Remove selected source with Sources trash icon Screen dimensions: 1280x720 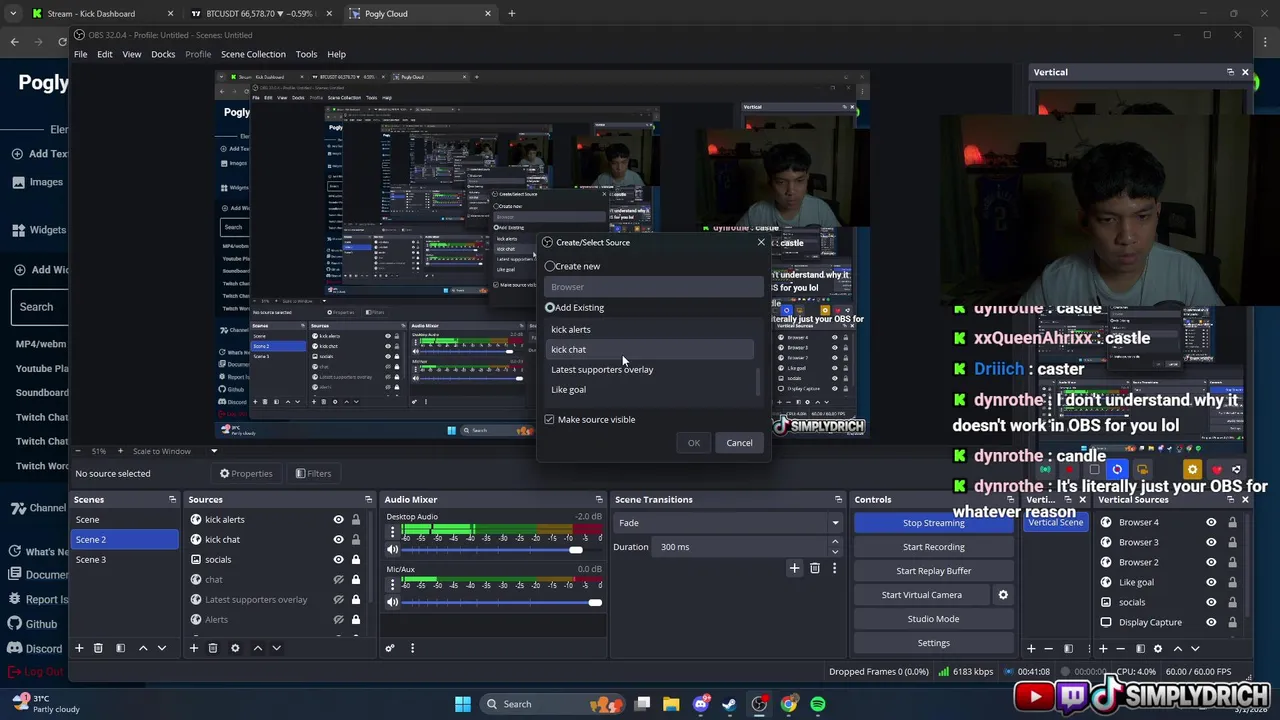[x=213, y=648]
